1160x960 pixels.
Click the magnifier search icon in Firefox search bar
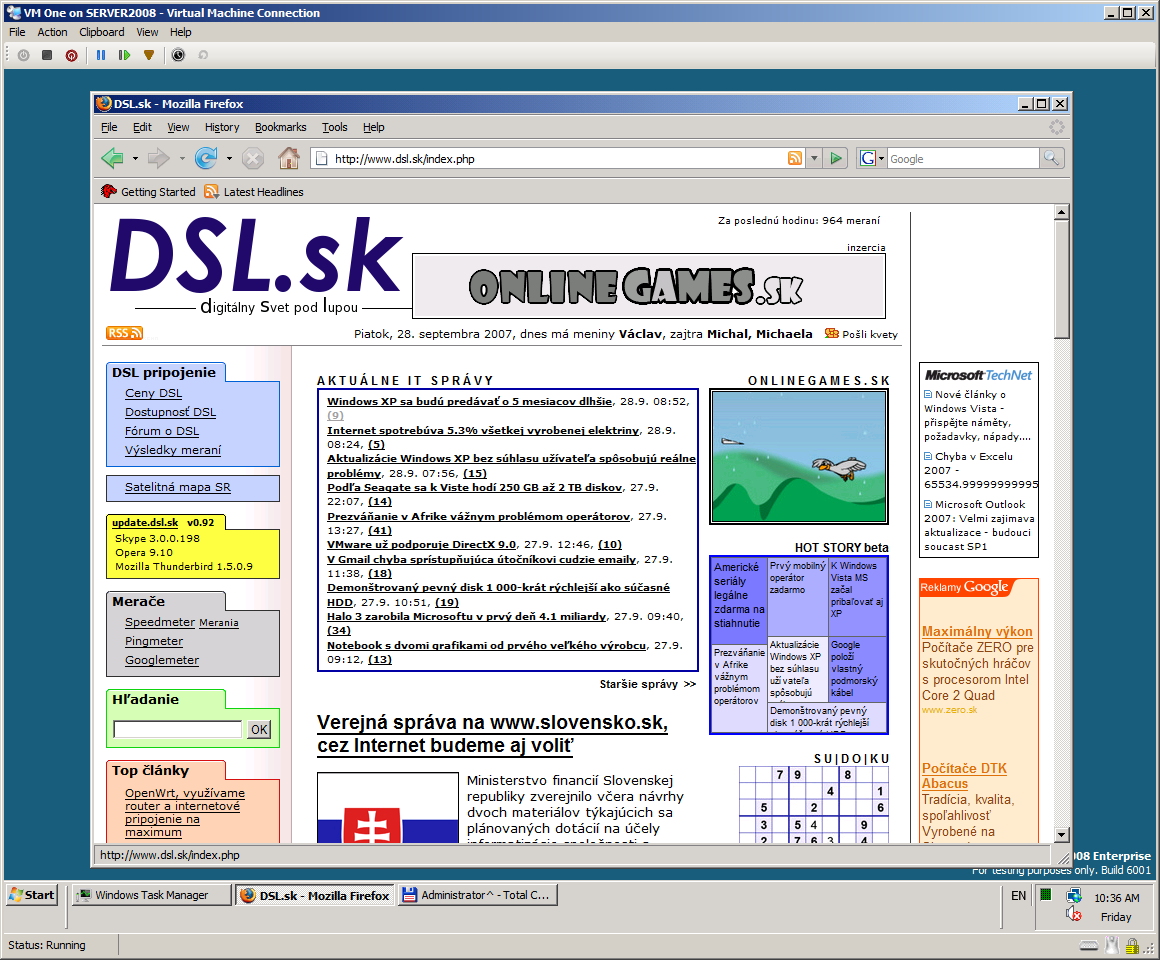click(x=1051, y=158)
